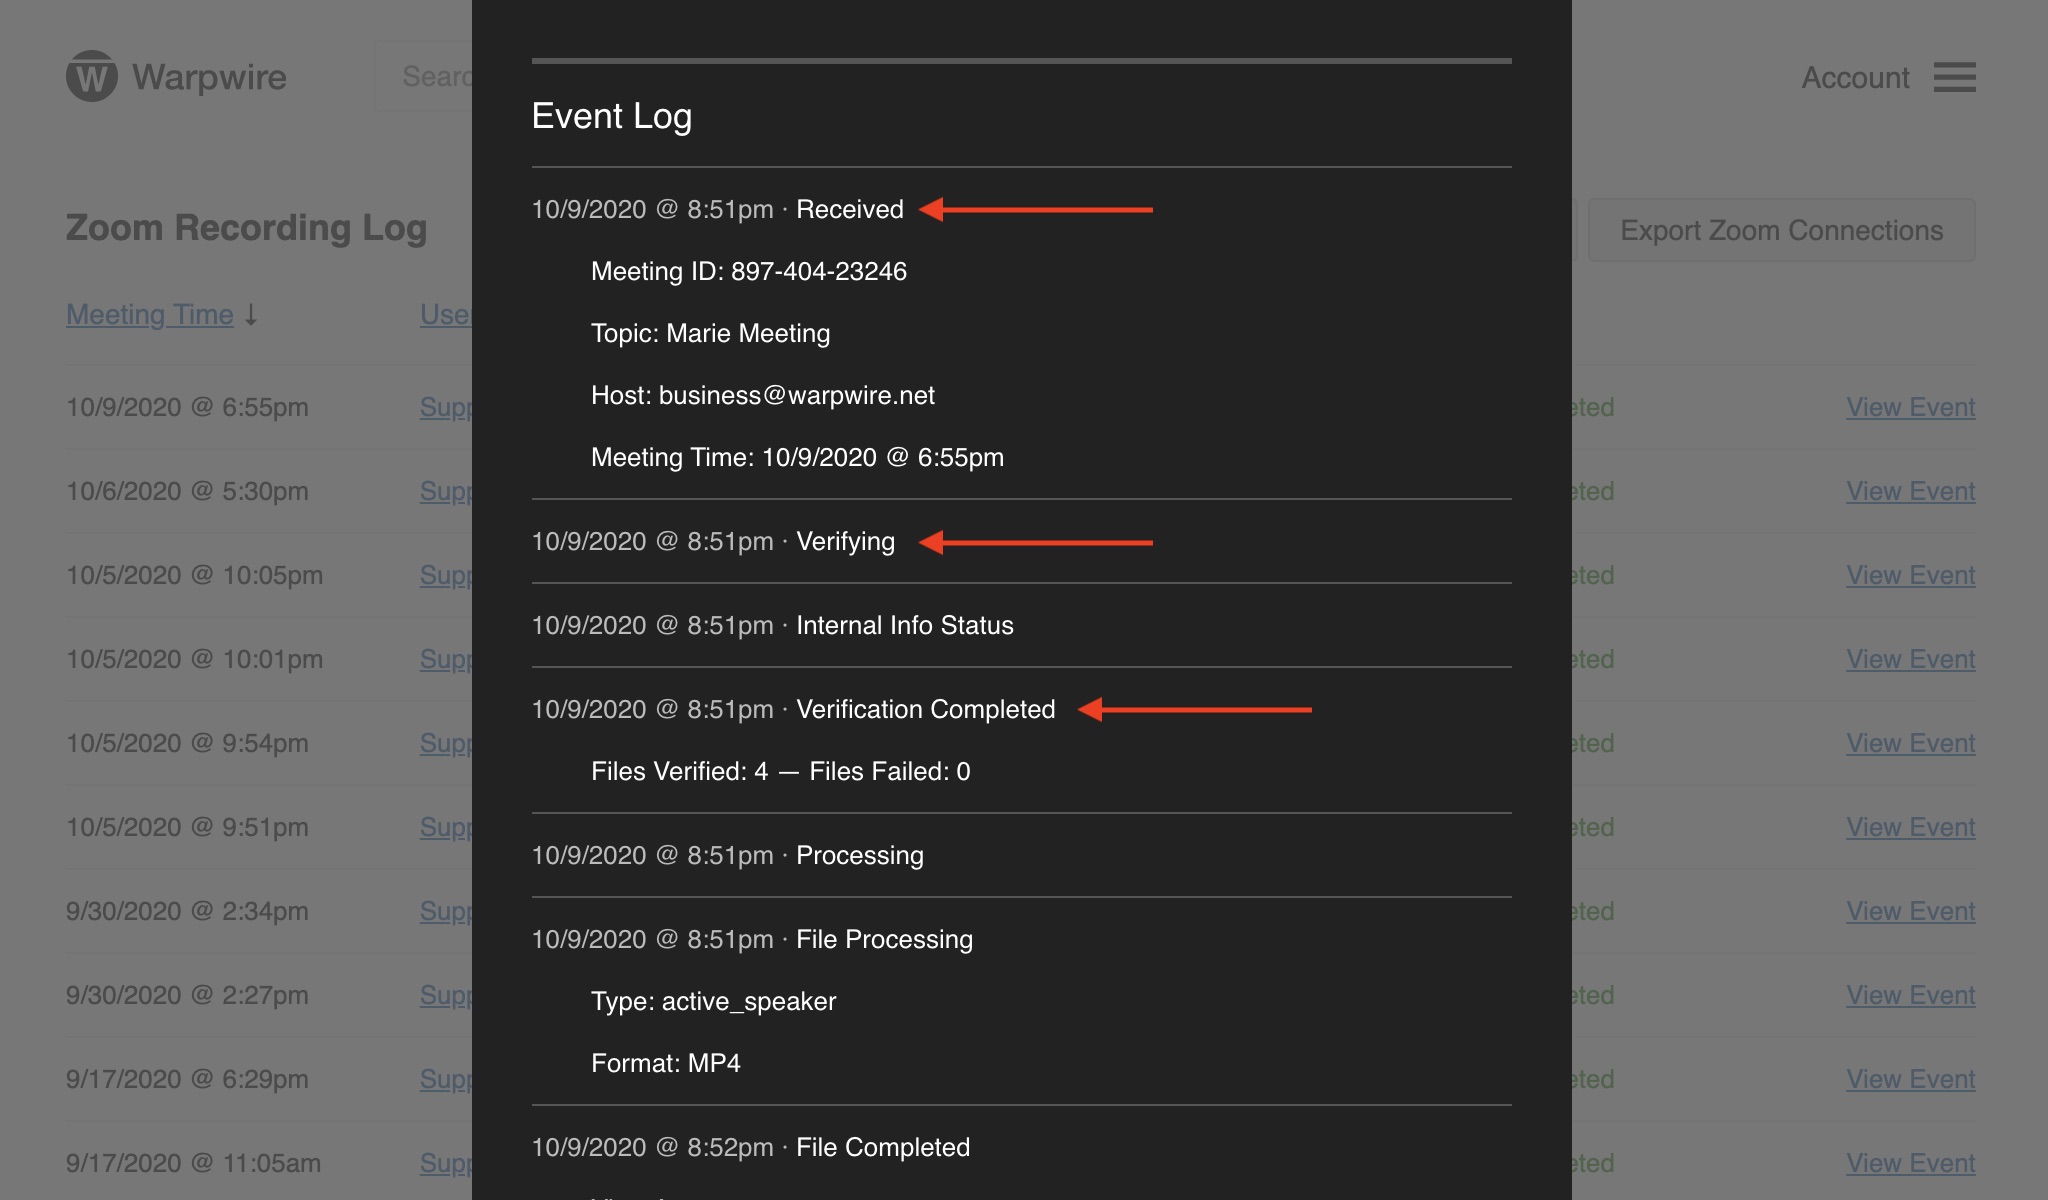Click View Event link for 10/6/2020
Image resolution: width=2048 pixels, height=1200 pixels.
(1909, 489)
